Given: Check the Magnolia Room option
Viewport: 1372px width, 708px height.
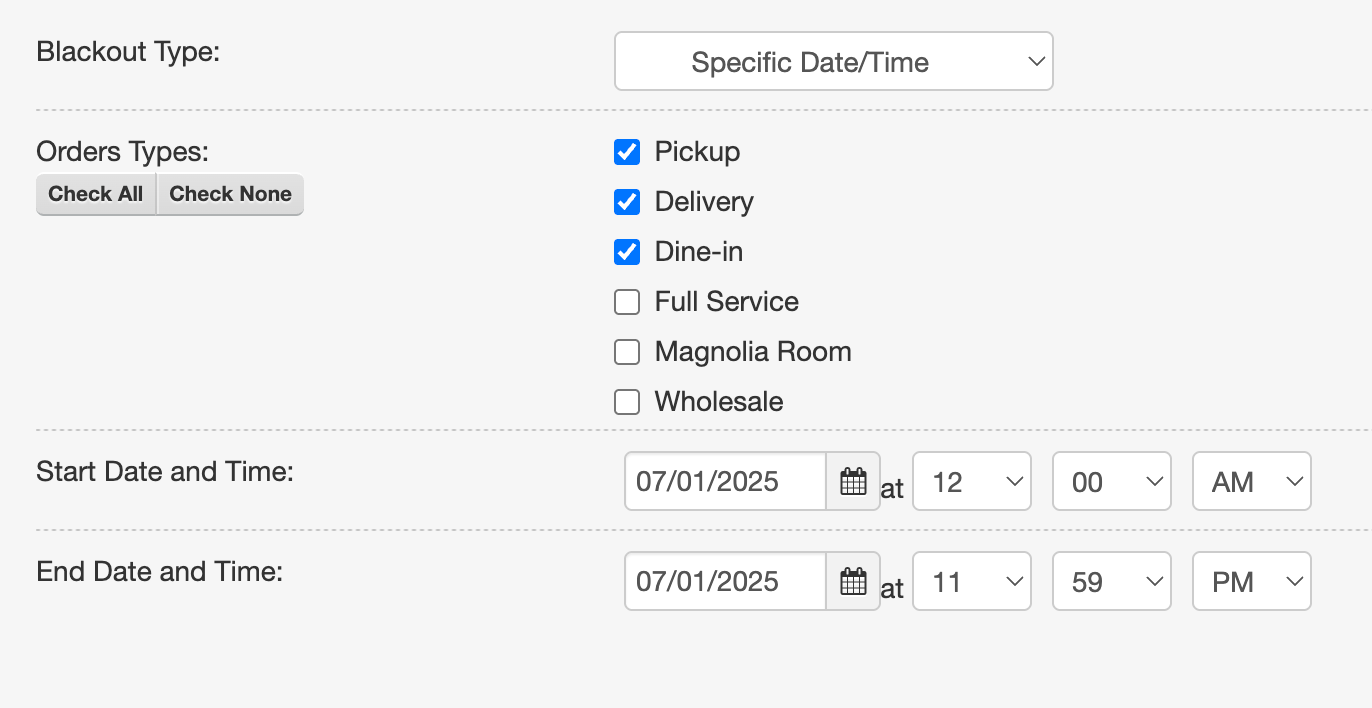Looking at the screenshot, I should pyautogui.click(x=627, y=352).
